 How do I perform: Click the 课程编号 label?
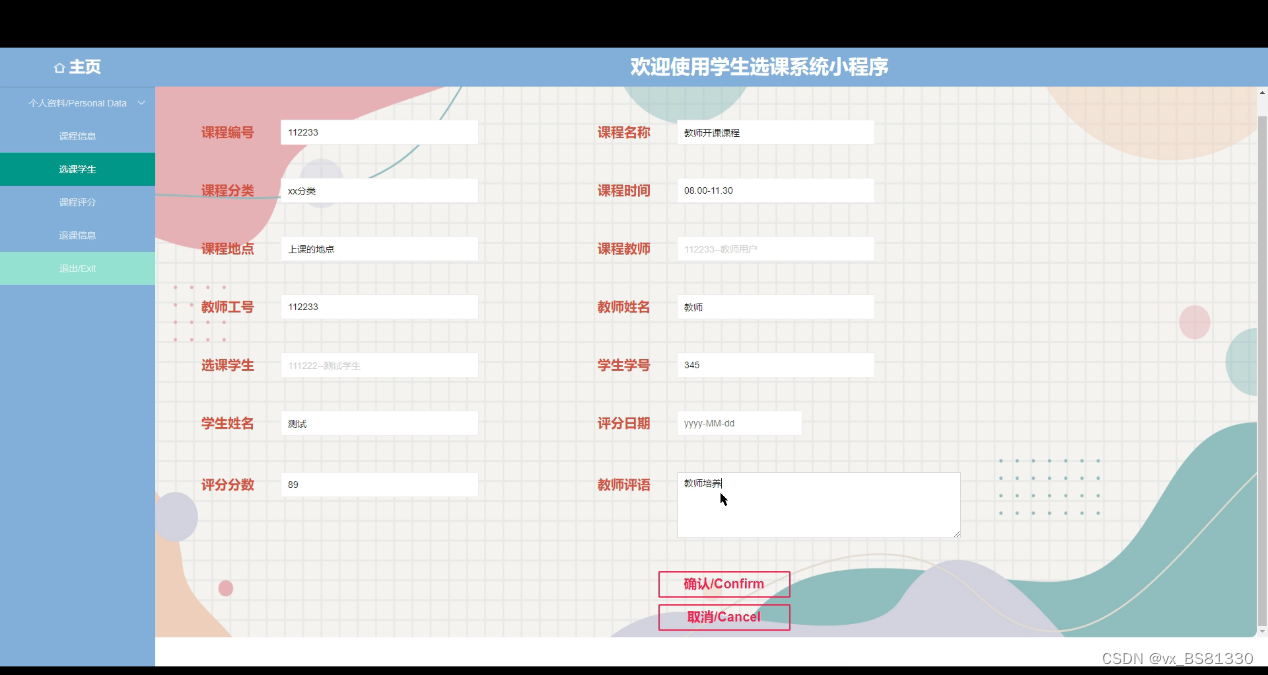point(227,132)
